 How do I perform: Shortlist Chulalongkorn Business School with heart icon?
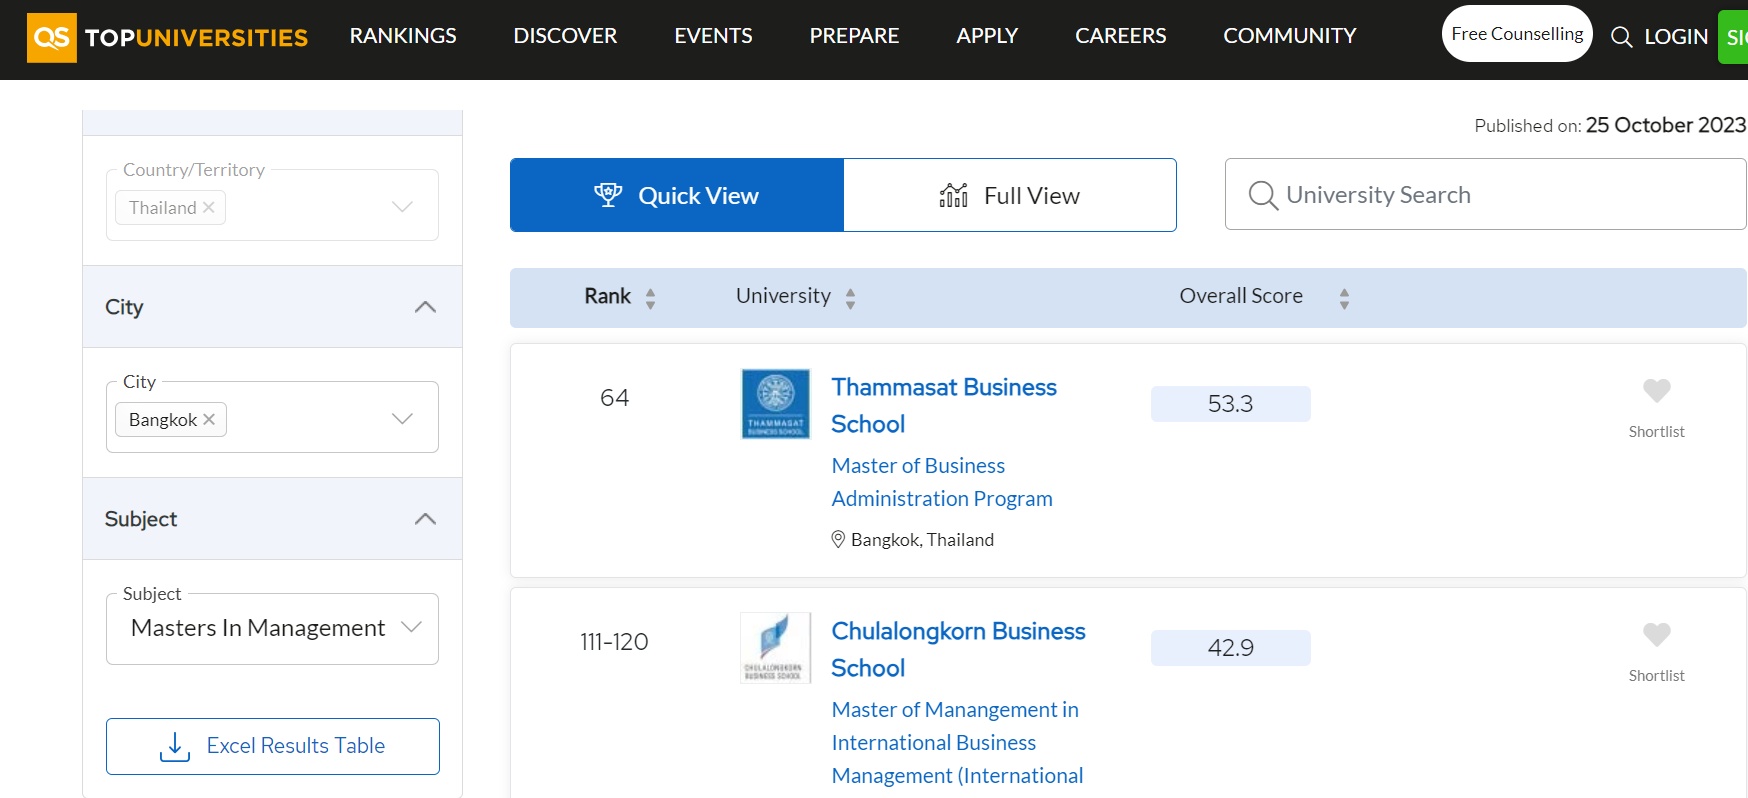[x=1656, y=635]
